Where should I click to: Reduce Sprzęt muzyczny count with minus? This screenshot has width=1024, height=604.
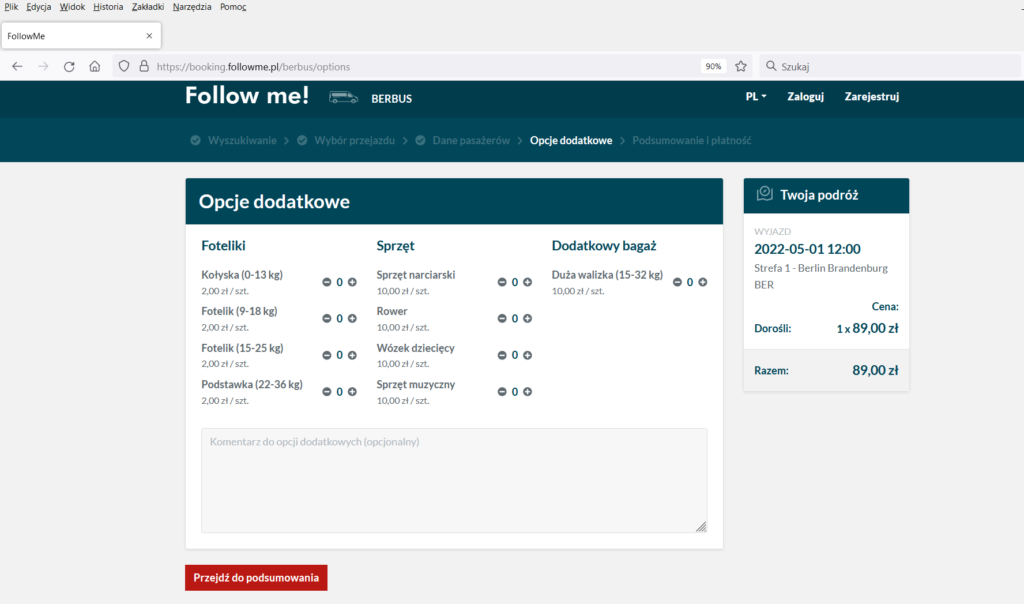pos(502,392)
